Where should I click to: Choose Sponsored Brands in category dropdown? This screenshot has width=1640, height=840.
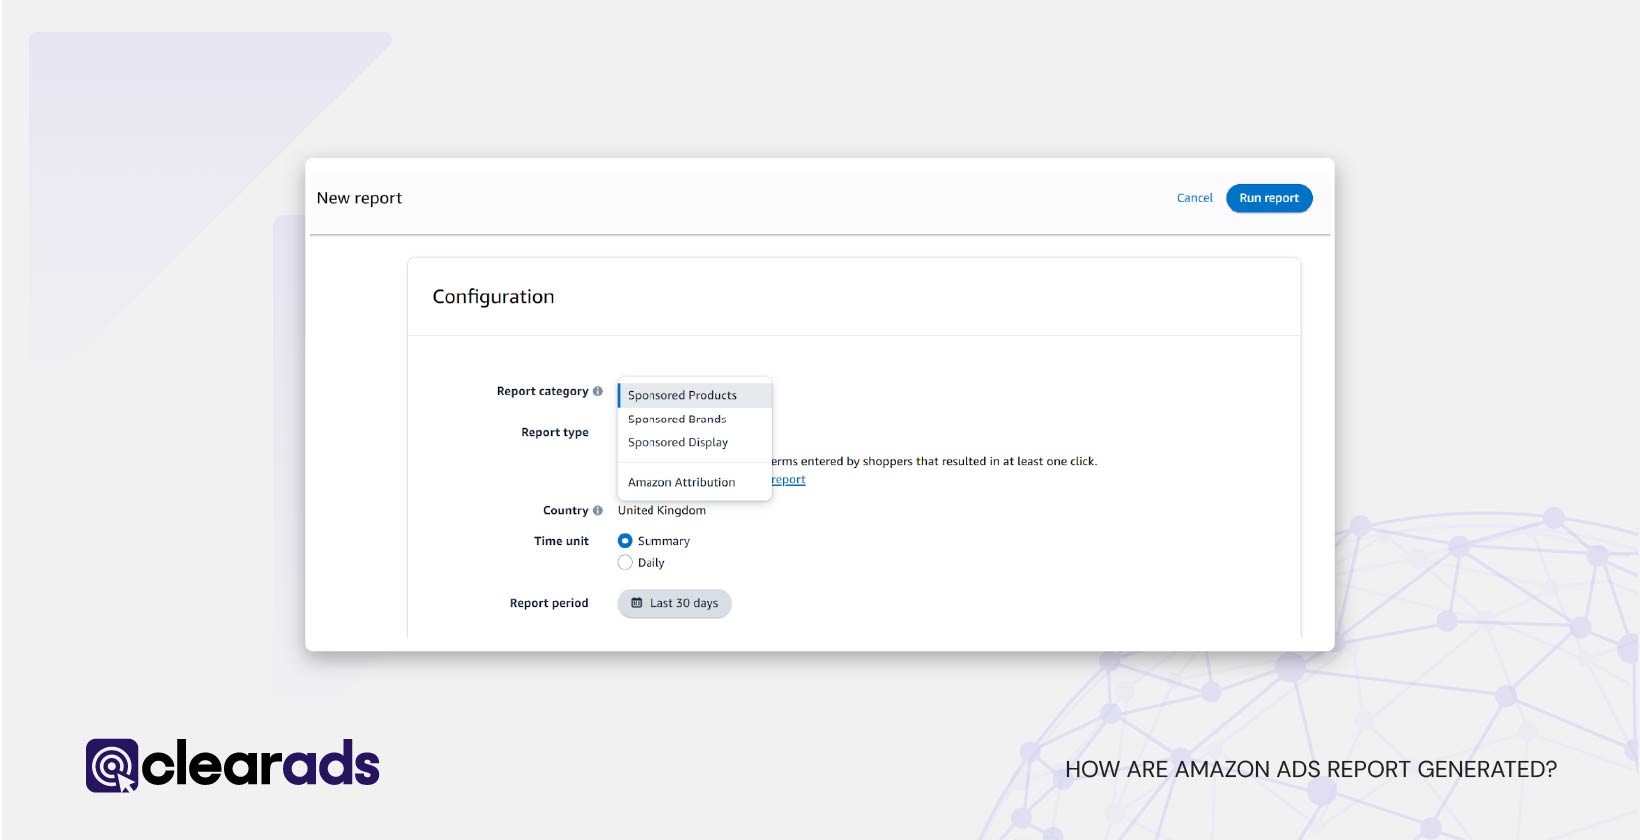[x=695, y=419]
